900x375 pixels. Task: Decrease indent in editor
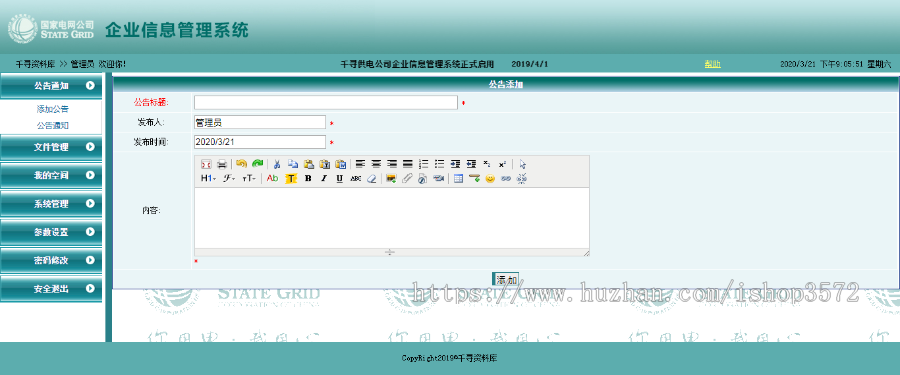pyautogui.click(x=471, y=164)
